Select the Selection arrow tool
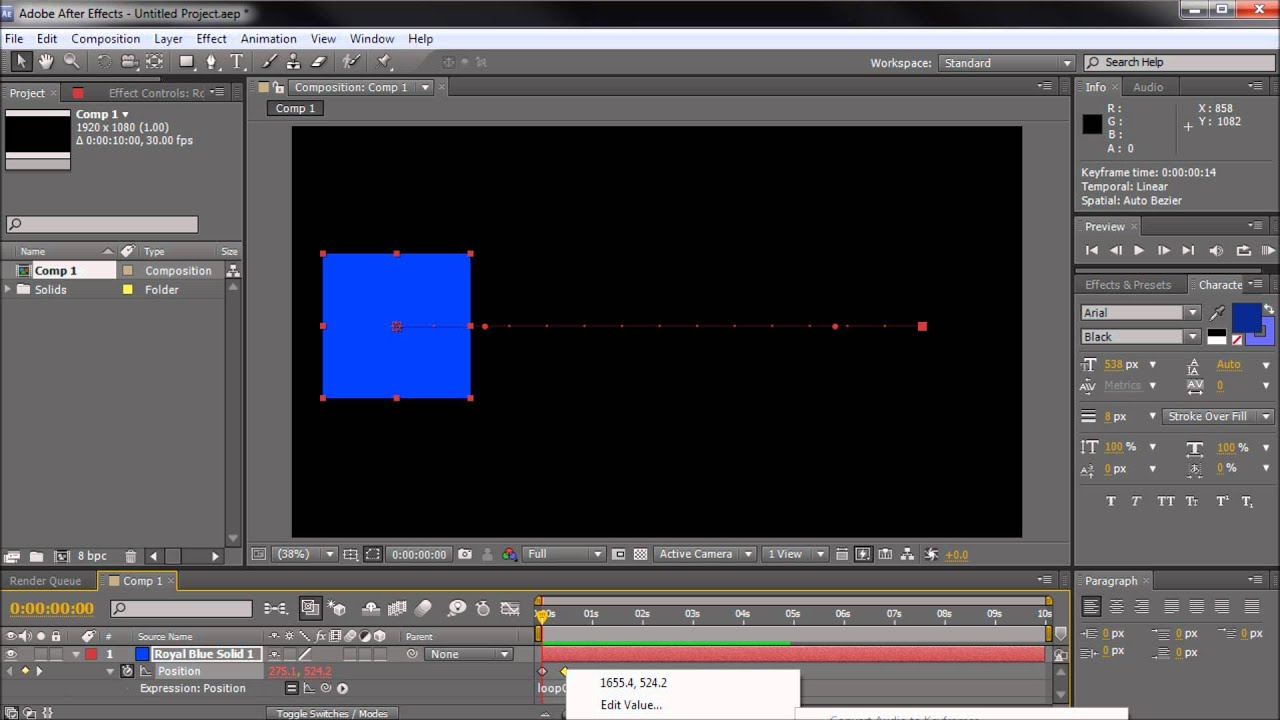The width and height of the screenshot is (1280, 720). point(21,62)
